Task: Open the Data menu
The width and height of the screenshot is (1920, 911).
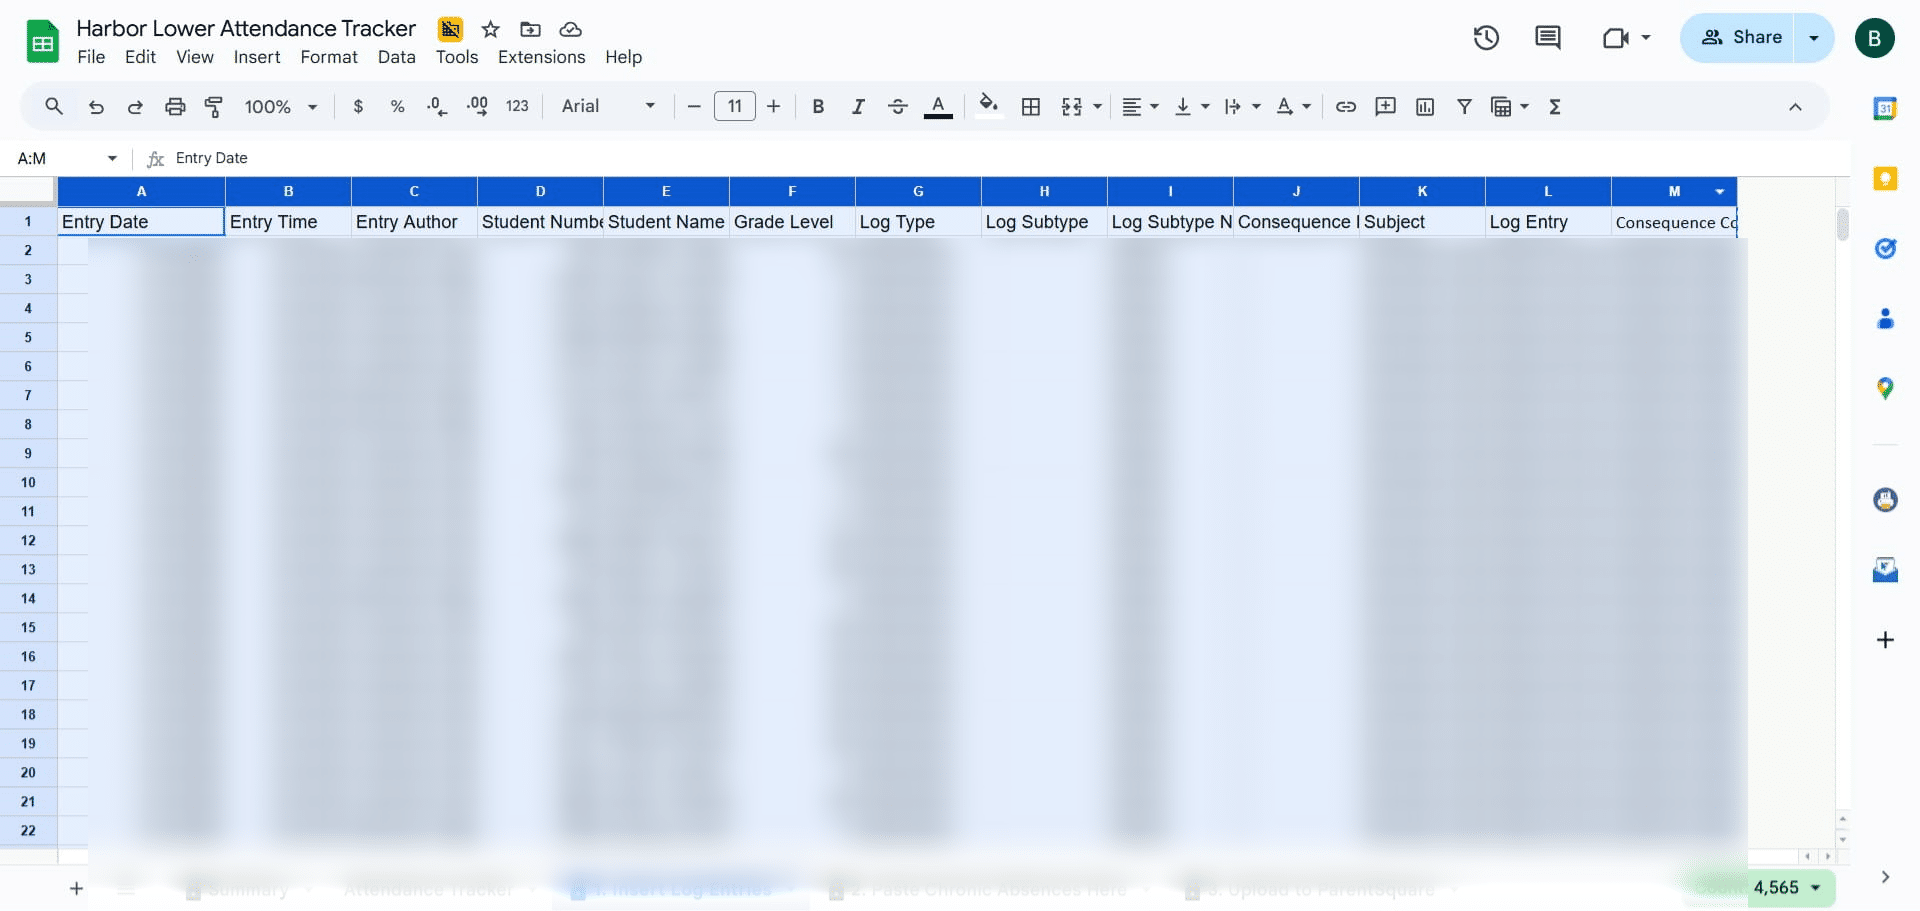Action: click(x=396, y=57)
